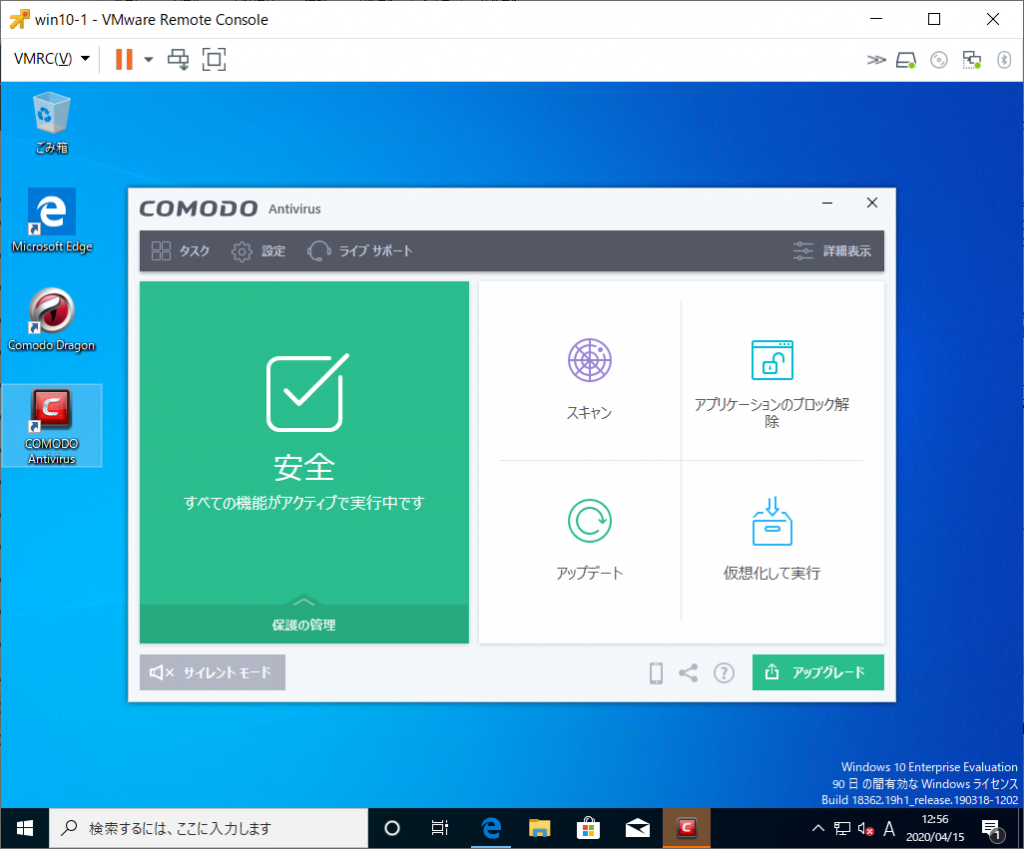Click the VMRC hard disk device icon
Screen dimensions: 1024x849
(x=906, y=60)
